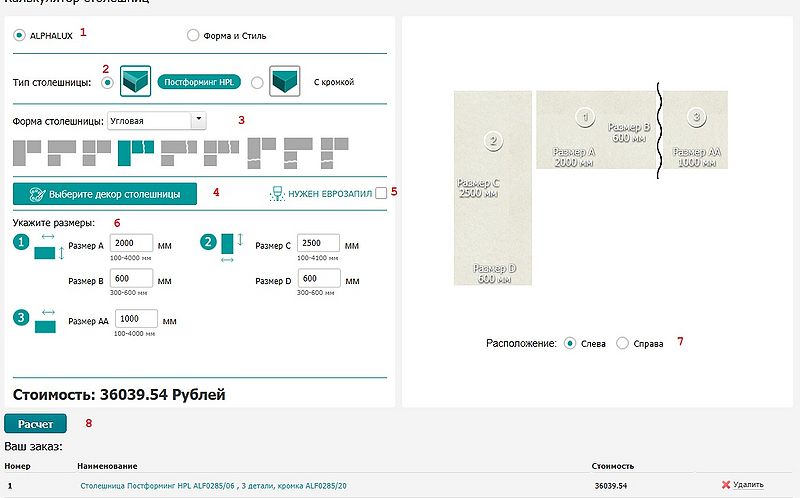800x498 pixels.
Task: Open the Форма столешницы dropdown
Action: [157, 120]
